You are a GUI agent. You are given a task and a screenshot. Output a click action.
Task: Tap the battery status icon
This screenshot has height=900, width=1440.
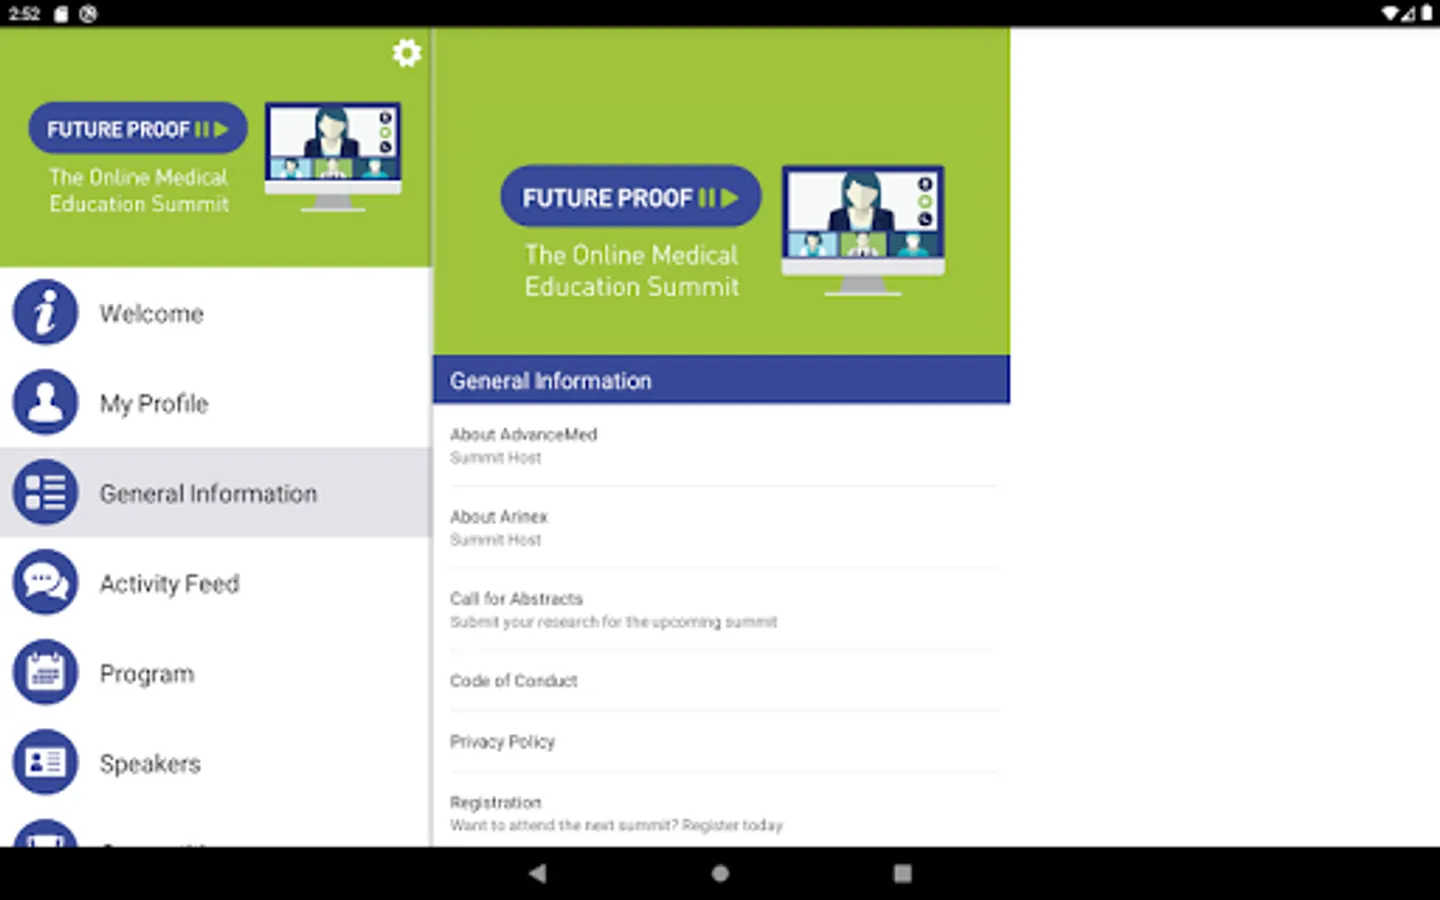pyautogui.click(x=1426, y=14)
